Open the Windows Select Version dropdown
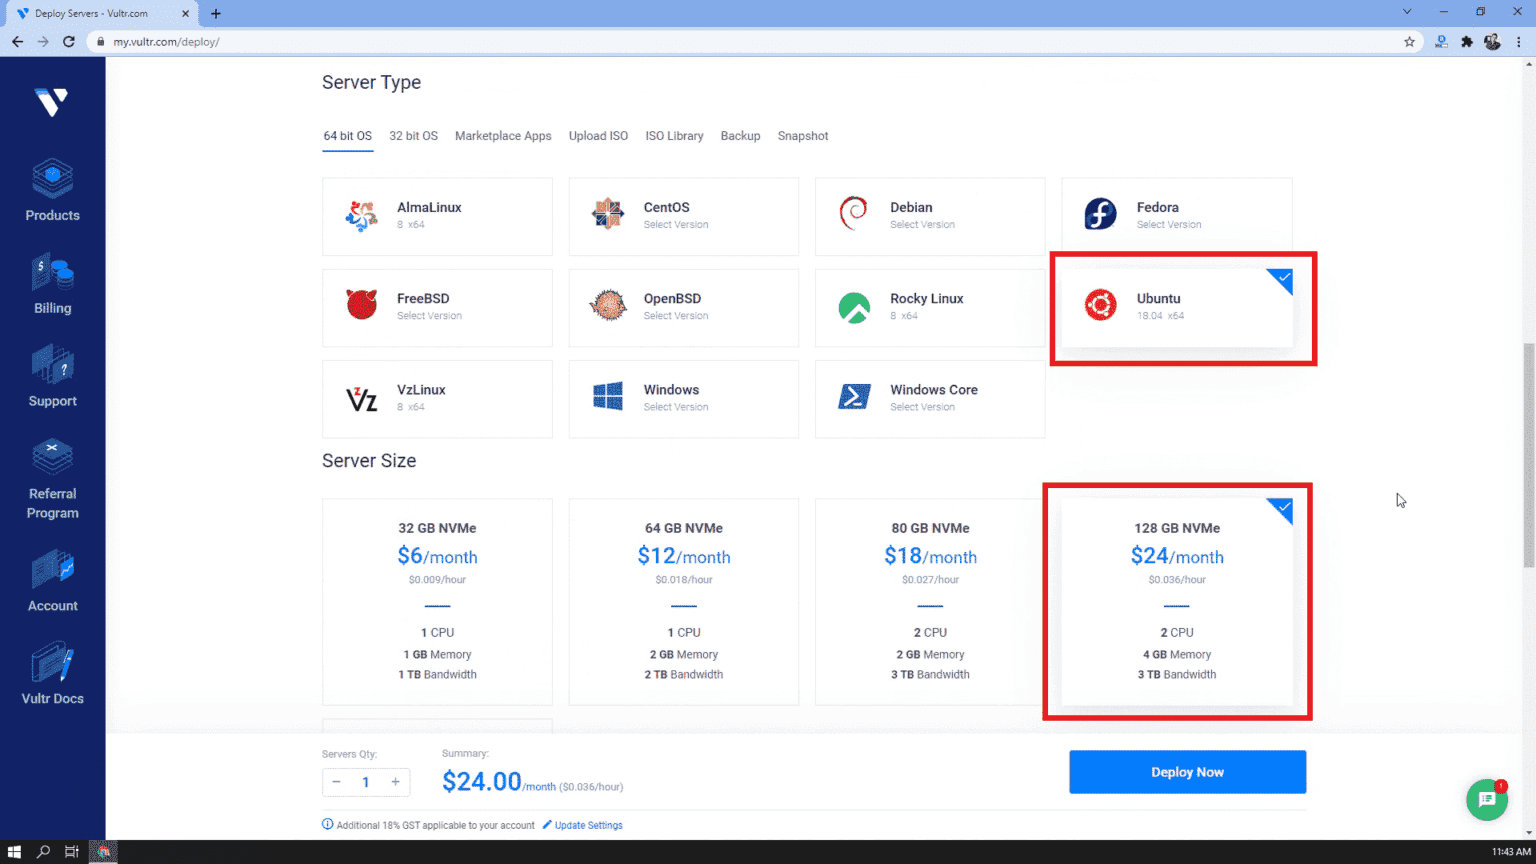 click(x=683, y=398)
